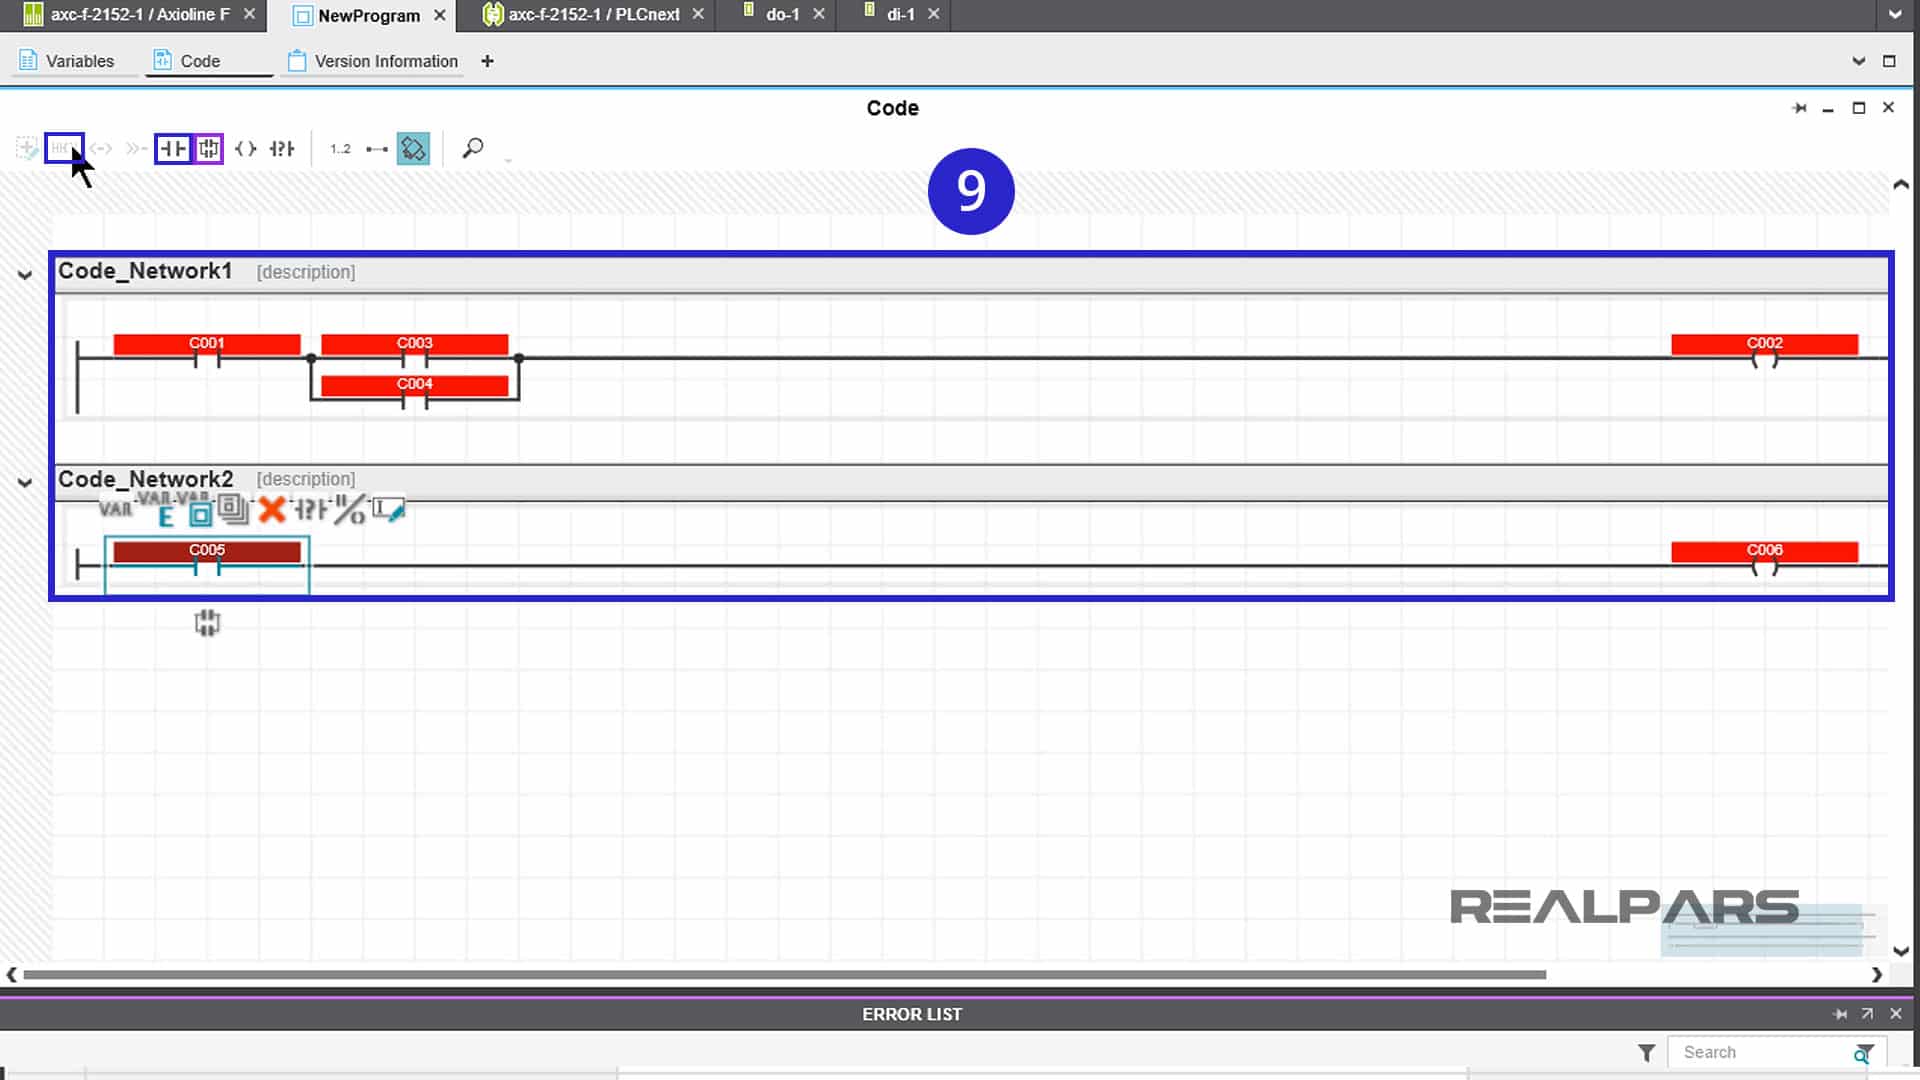Select the contact insertion icon
Viewport: 1920px width, 1080px height.
tap(171, 148)
